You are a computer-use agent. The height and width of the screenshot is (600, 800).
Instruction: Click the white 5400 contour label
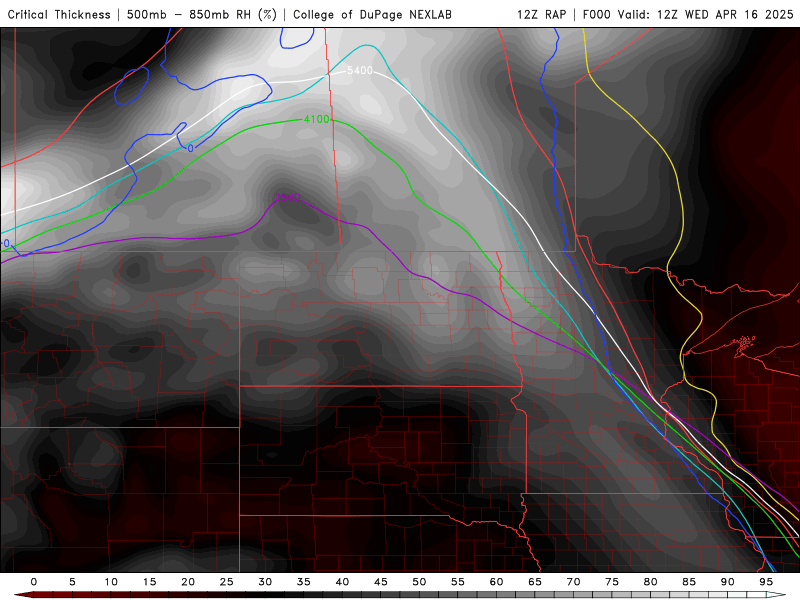tap(360, 70)
